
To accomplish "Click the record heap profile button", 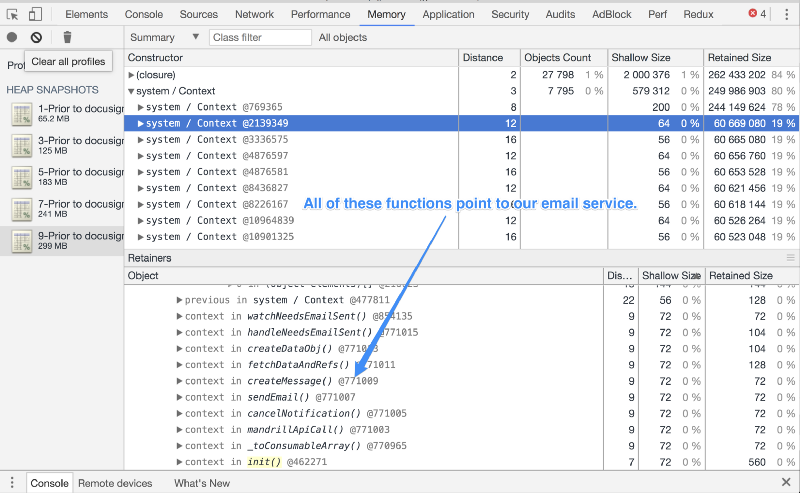I will click(x=12, y=37).
